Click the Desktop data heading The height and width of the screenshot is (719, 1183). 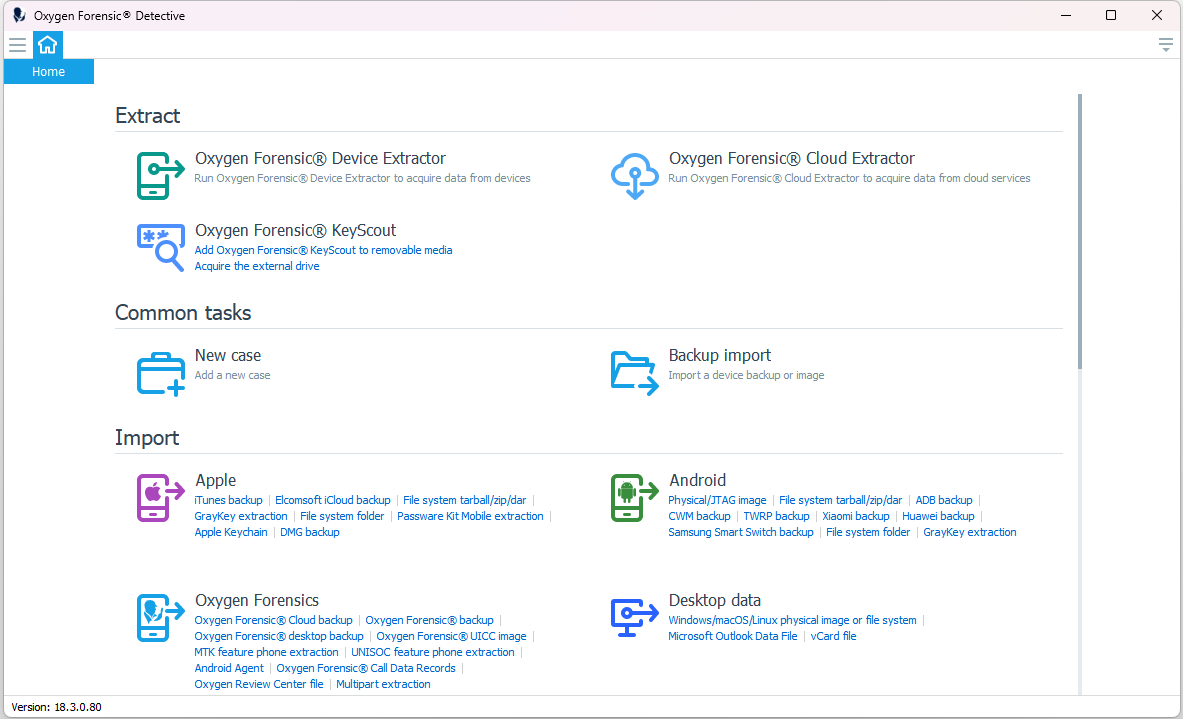tap(714, 601)
